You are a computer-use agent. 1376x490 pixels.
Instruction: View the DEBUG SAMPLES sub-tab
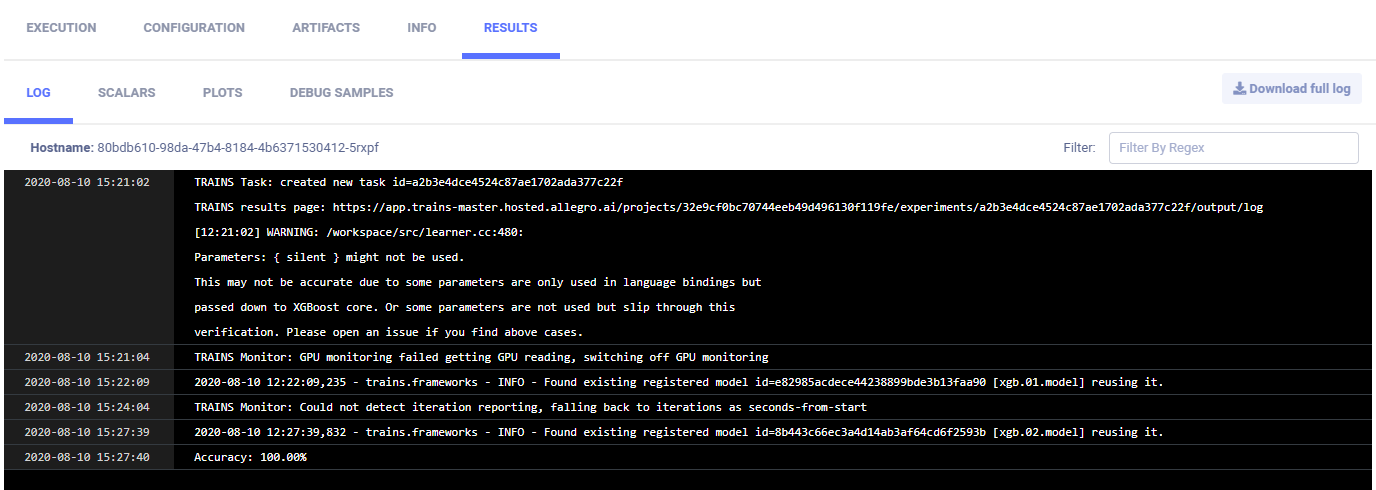341,93
